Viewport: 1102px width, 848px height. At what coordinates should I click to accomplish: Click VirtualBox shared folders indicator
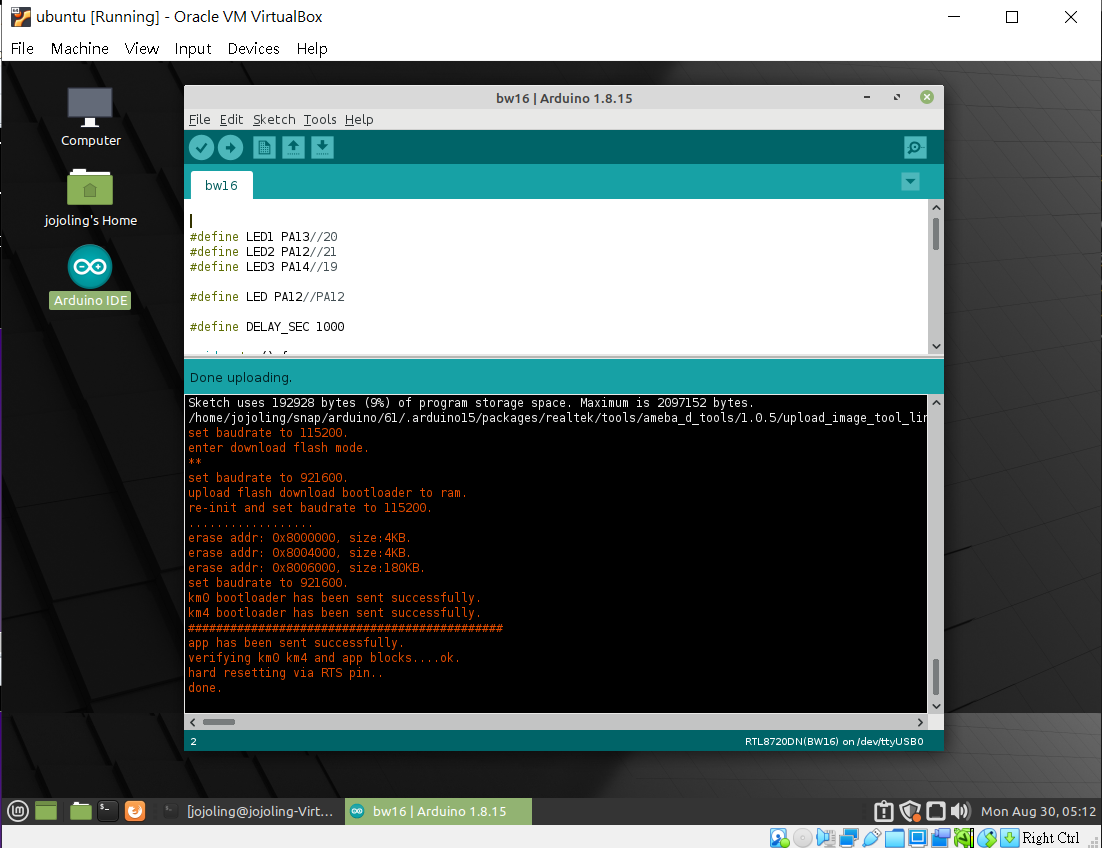click(x=895, y=837)
